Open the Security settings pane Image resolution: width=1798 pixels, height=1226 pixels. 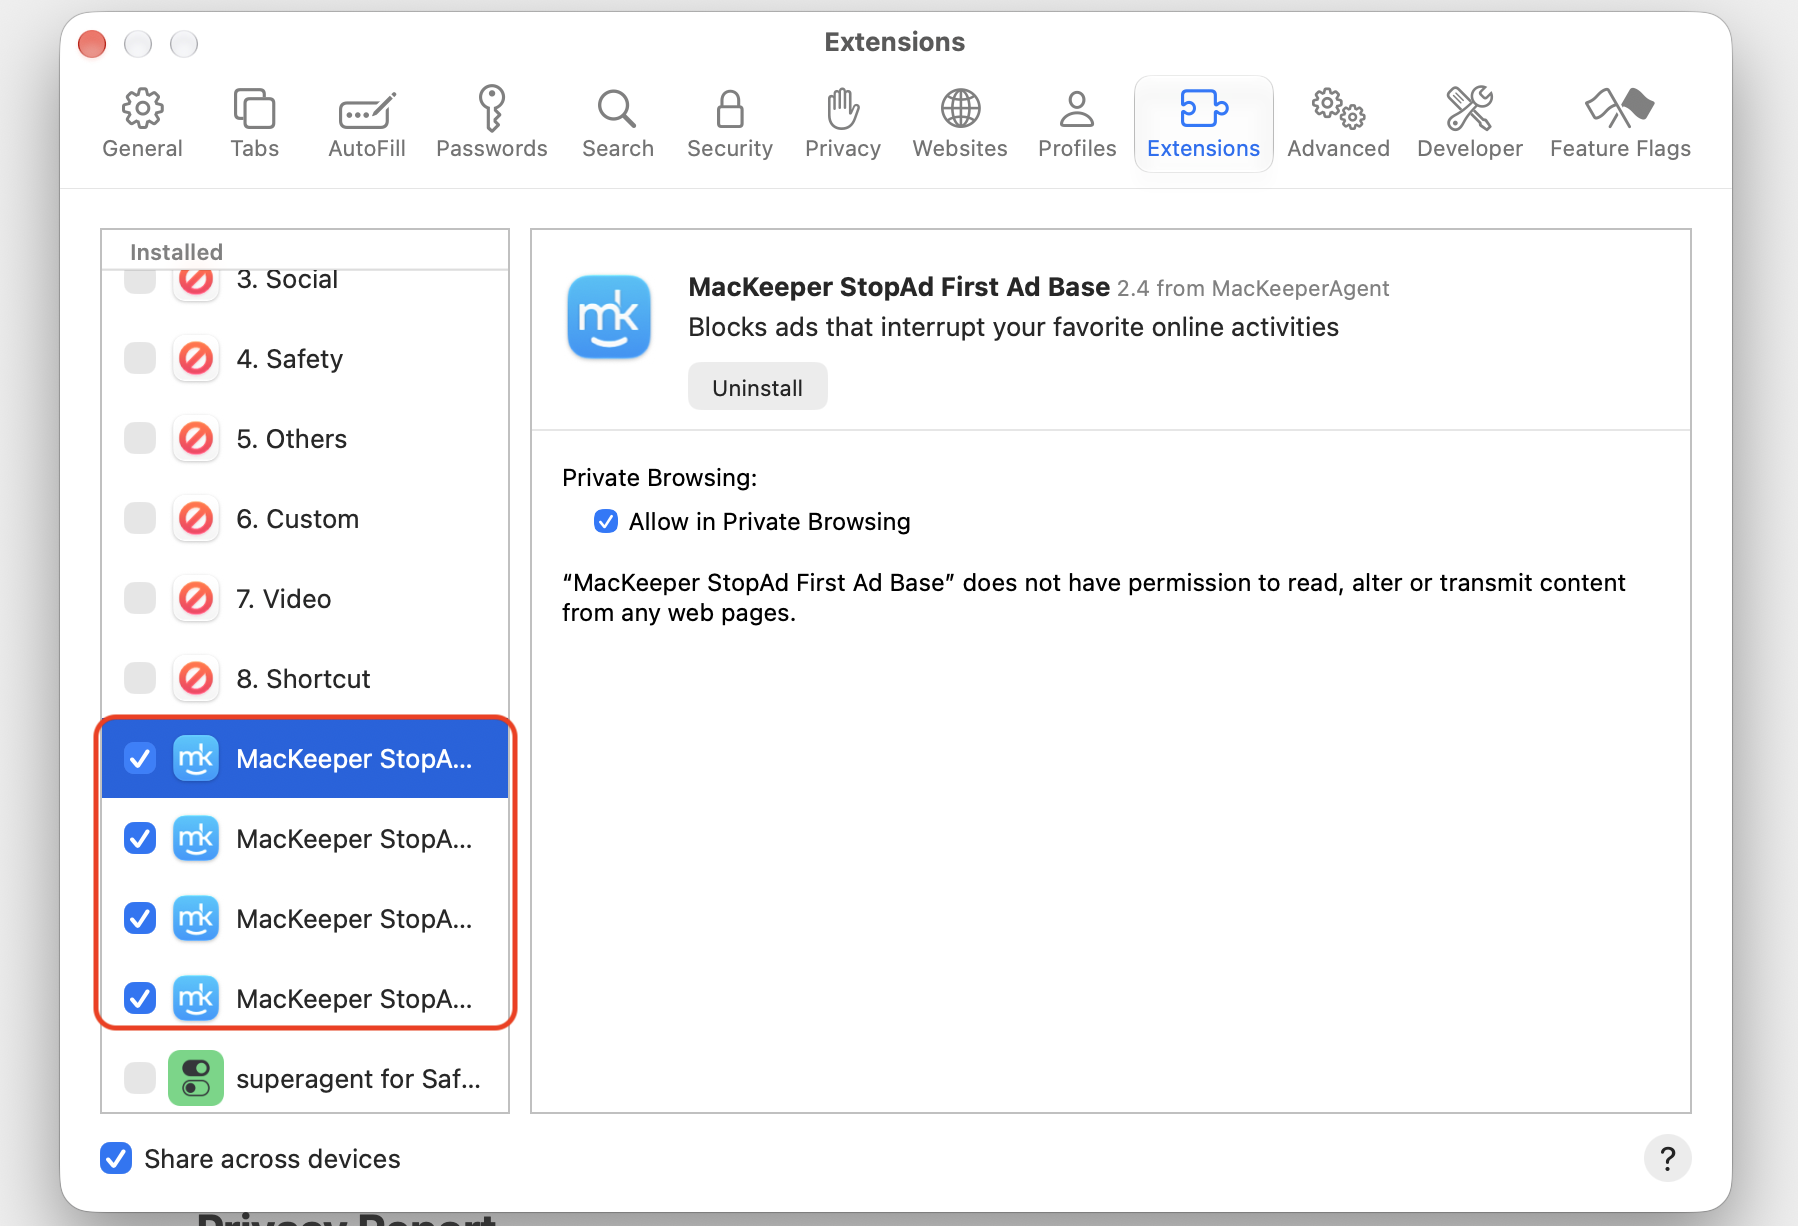click(730, 124)
